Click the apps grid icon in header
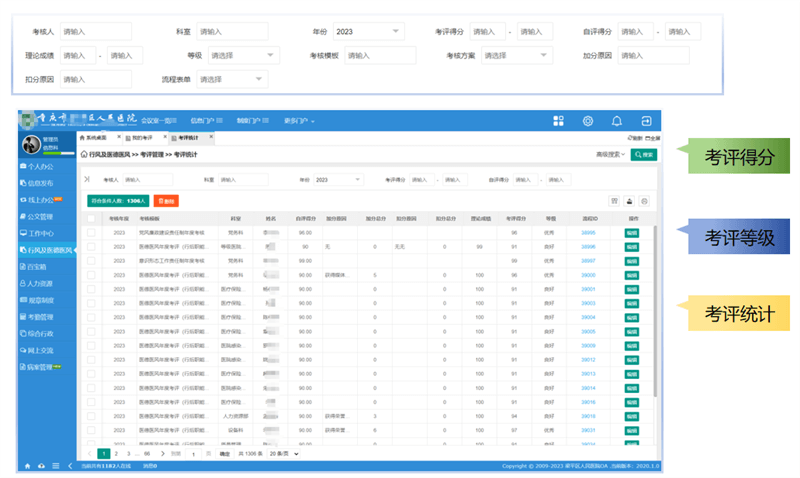 pyautogui.click(x=559, y=121)
